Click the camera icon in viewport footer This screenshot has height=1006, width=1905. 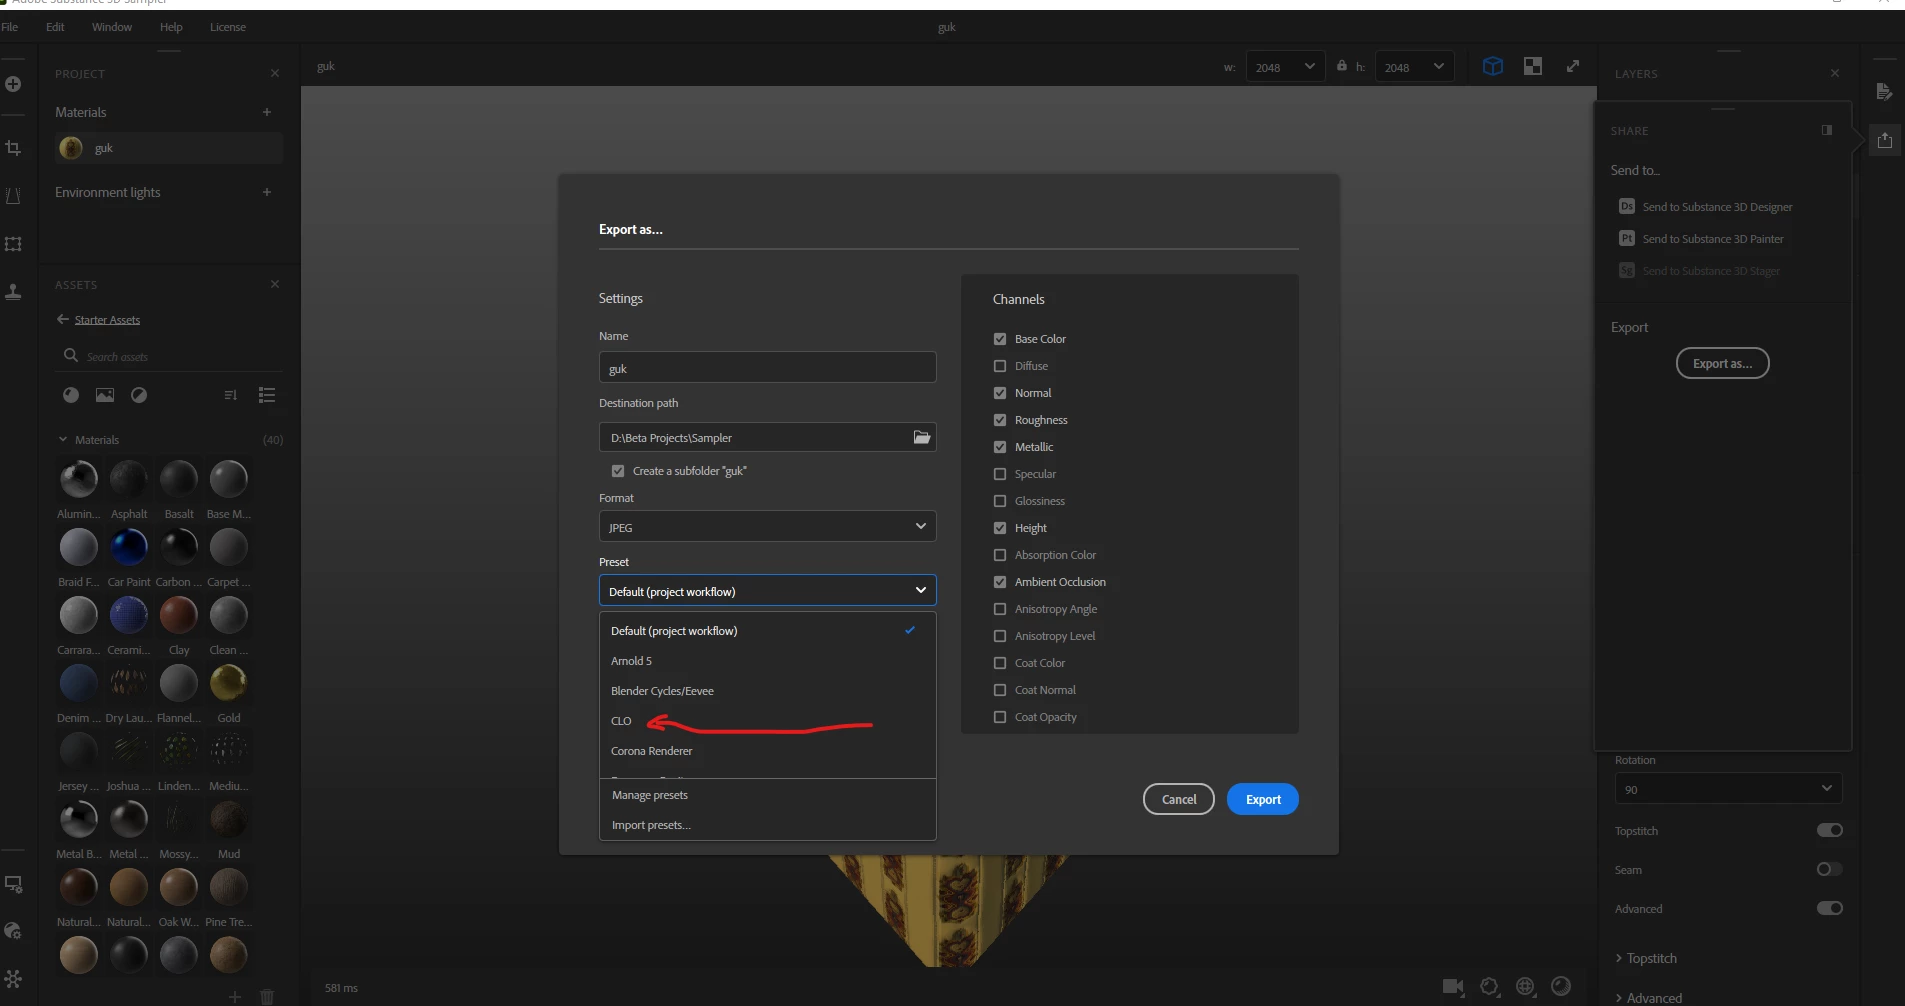(x=1453, y=987)
